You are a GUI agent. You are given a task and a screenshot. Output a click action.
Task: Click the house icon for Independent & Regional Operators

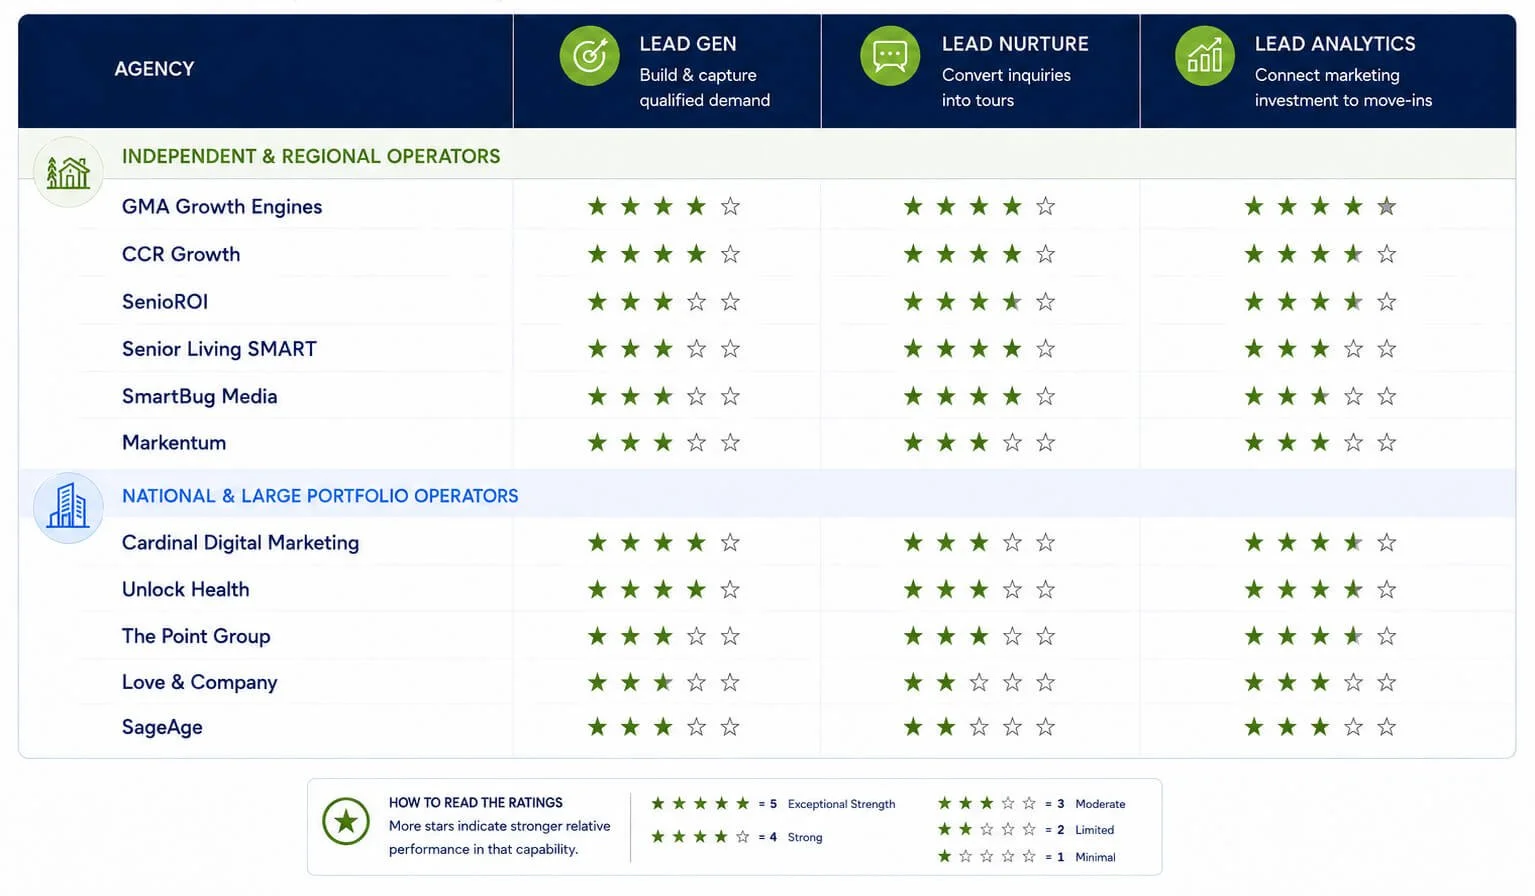[68, 172]
